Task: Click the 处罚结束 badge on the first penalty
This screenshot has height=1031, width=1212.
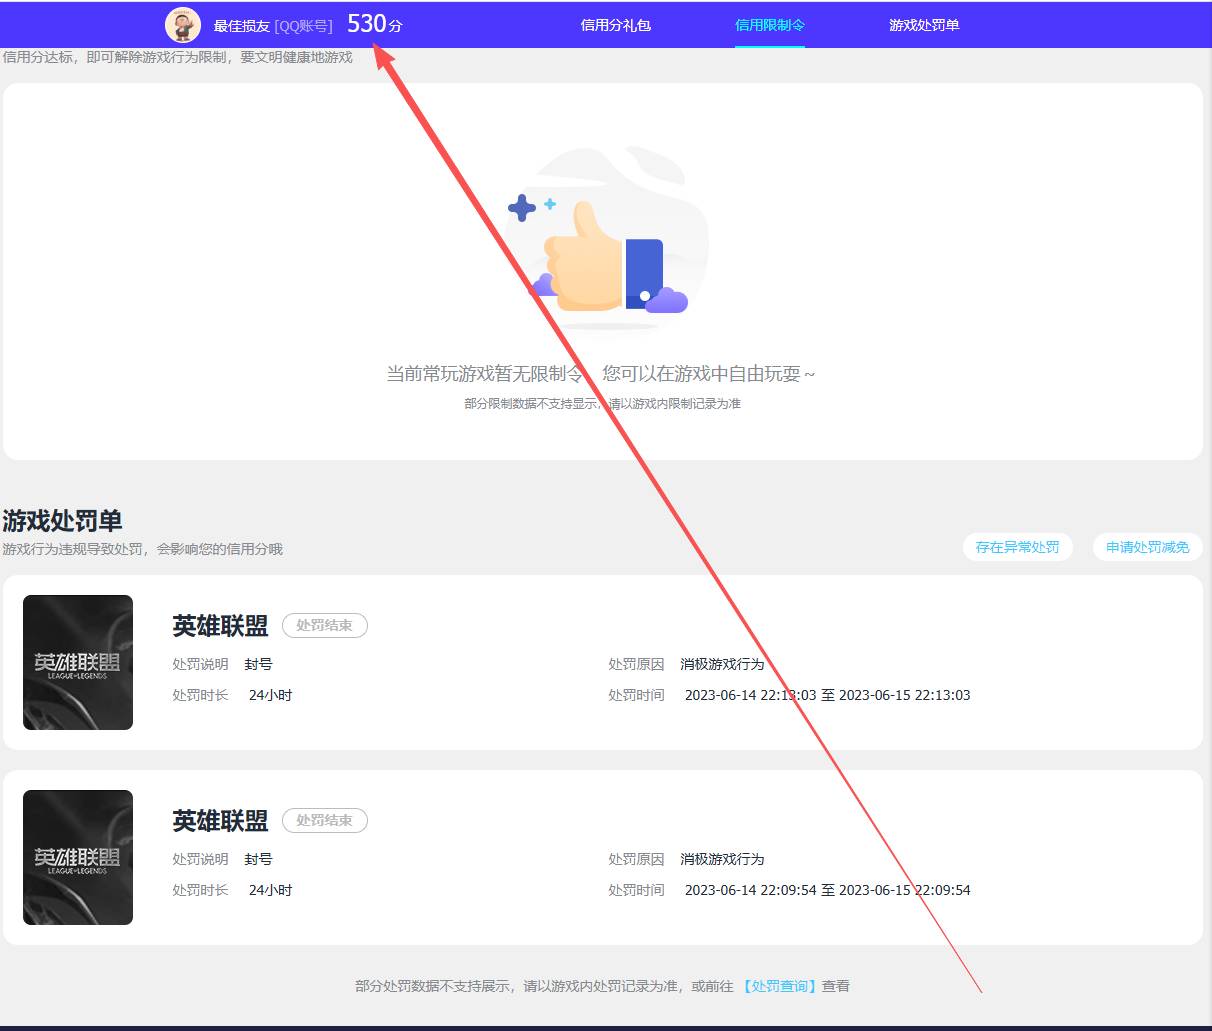Action: 324,625
